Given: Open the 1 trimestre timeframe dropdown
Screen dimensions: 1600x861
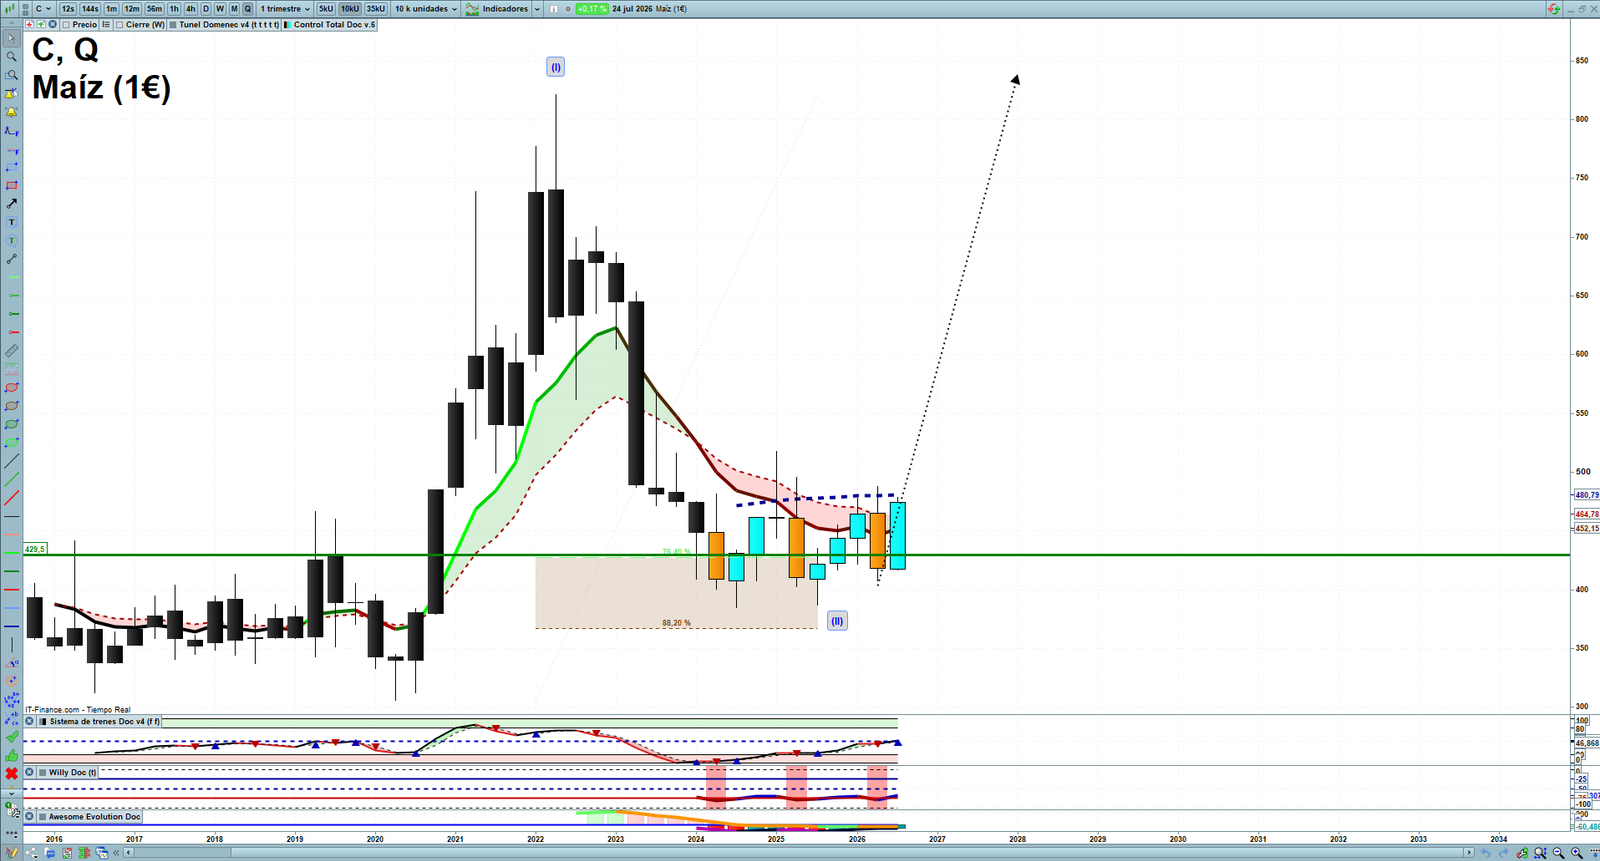Looking at the screenshot, I should pyautogui.click(x=285, y=9).
